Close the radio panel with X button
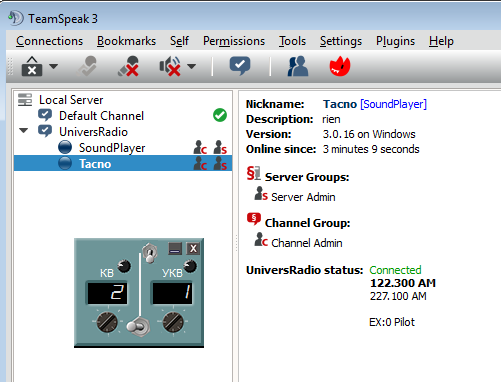This screenshot has width=501, height=382. pos(193,248)
